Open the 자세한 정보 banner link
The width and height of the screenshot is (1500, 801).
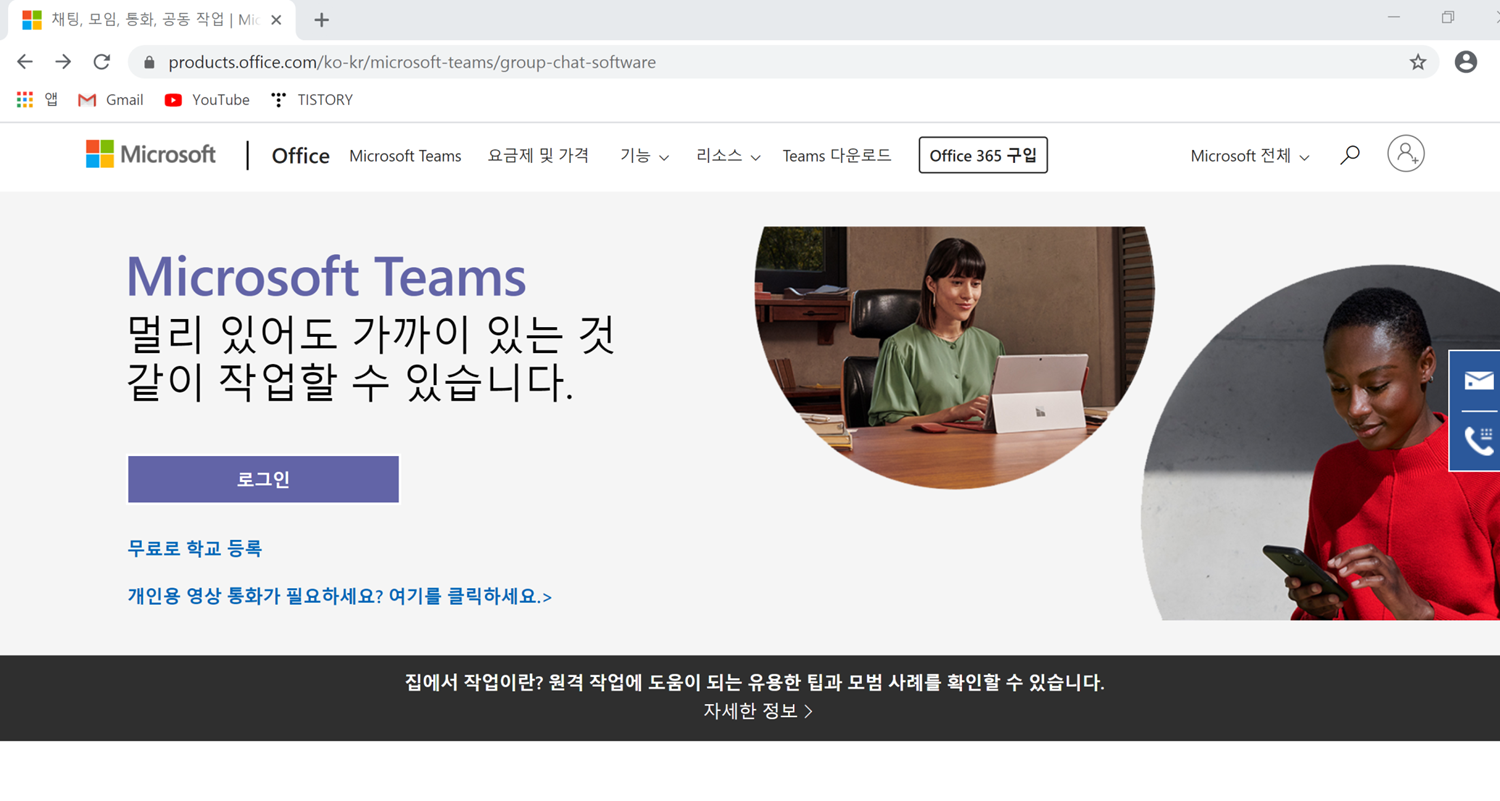758,711
